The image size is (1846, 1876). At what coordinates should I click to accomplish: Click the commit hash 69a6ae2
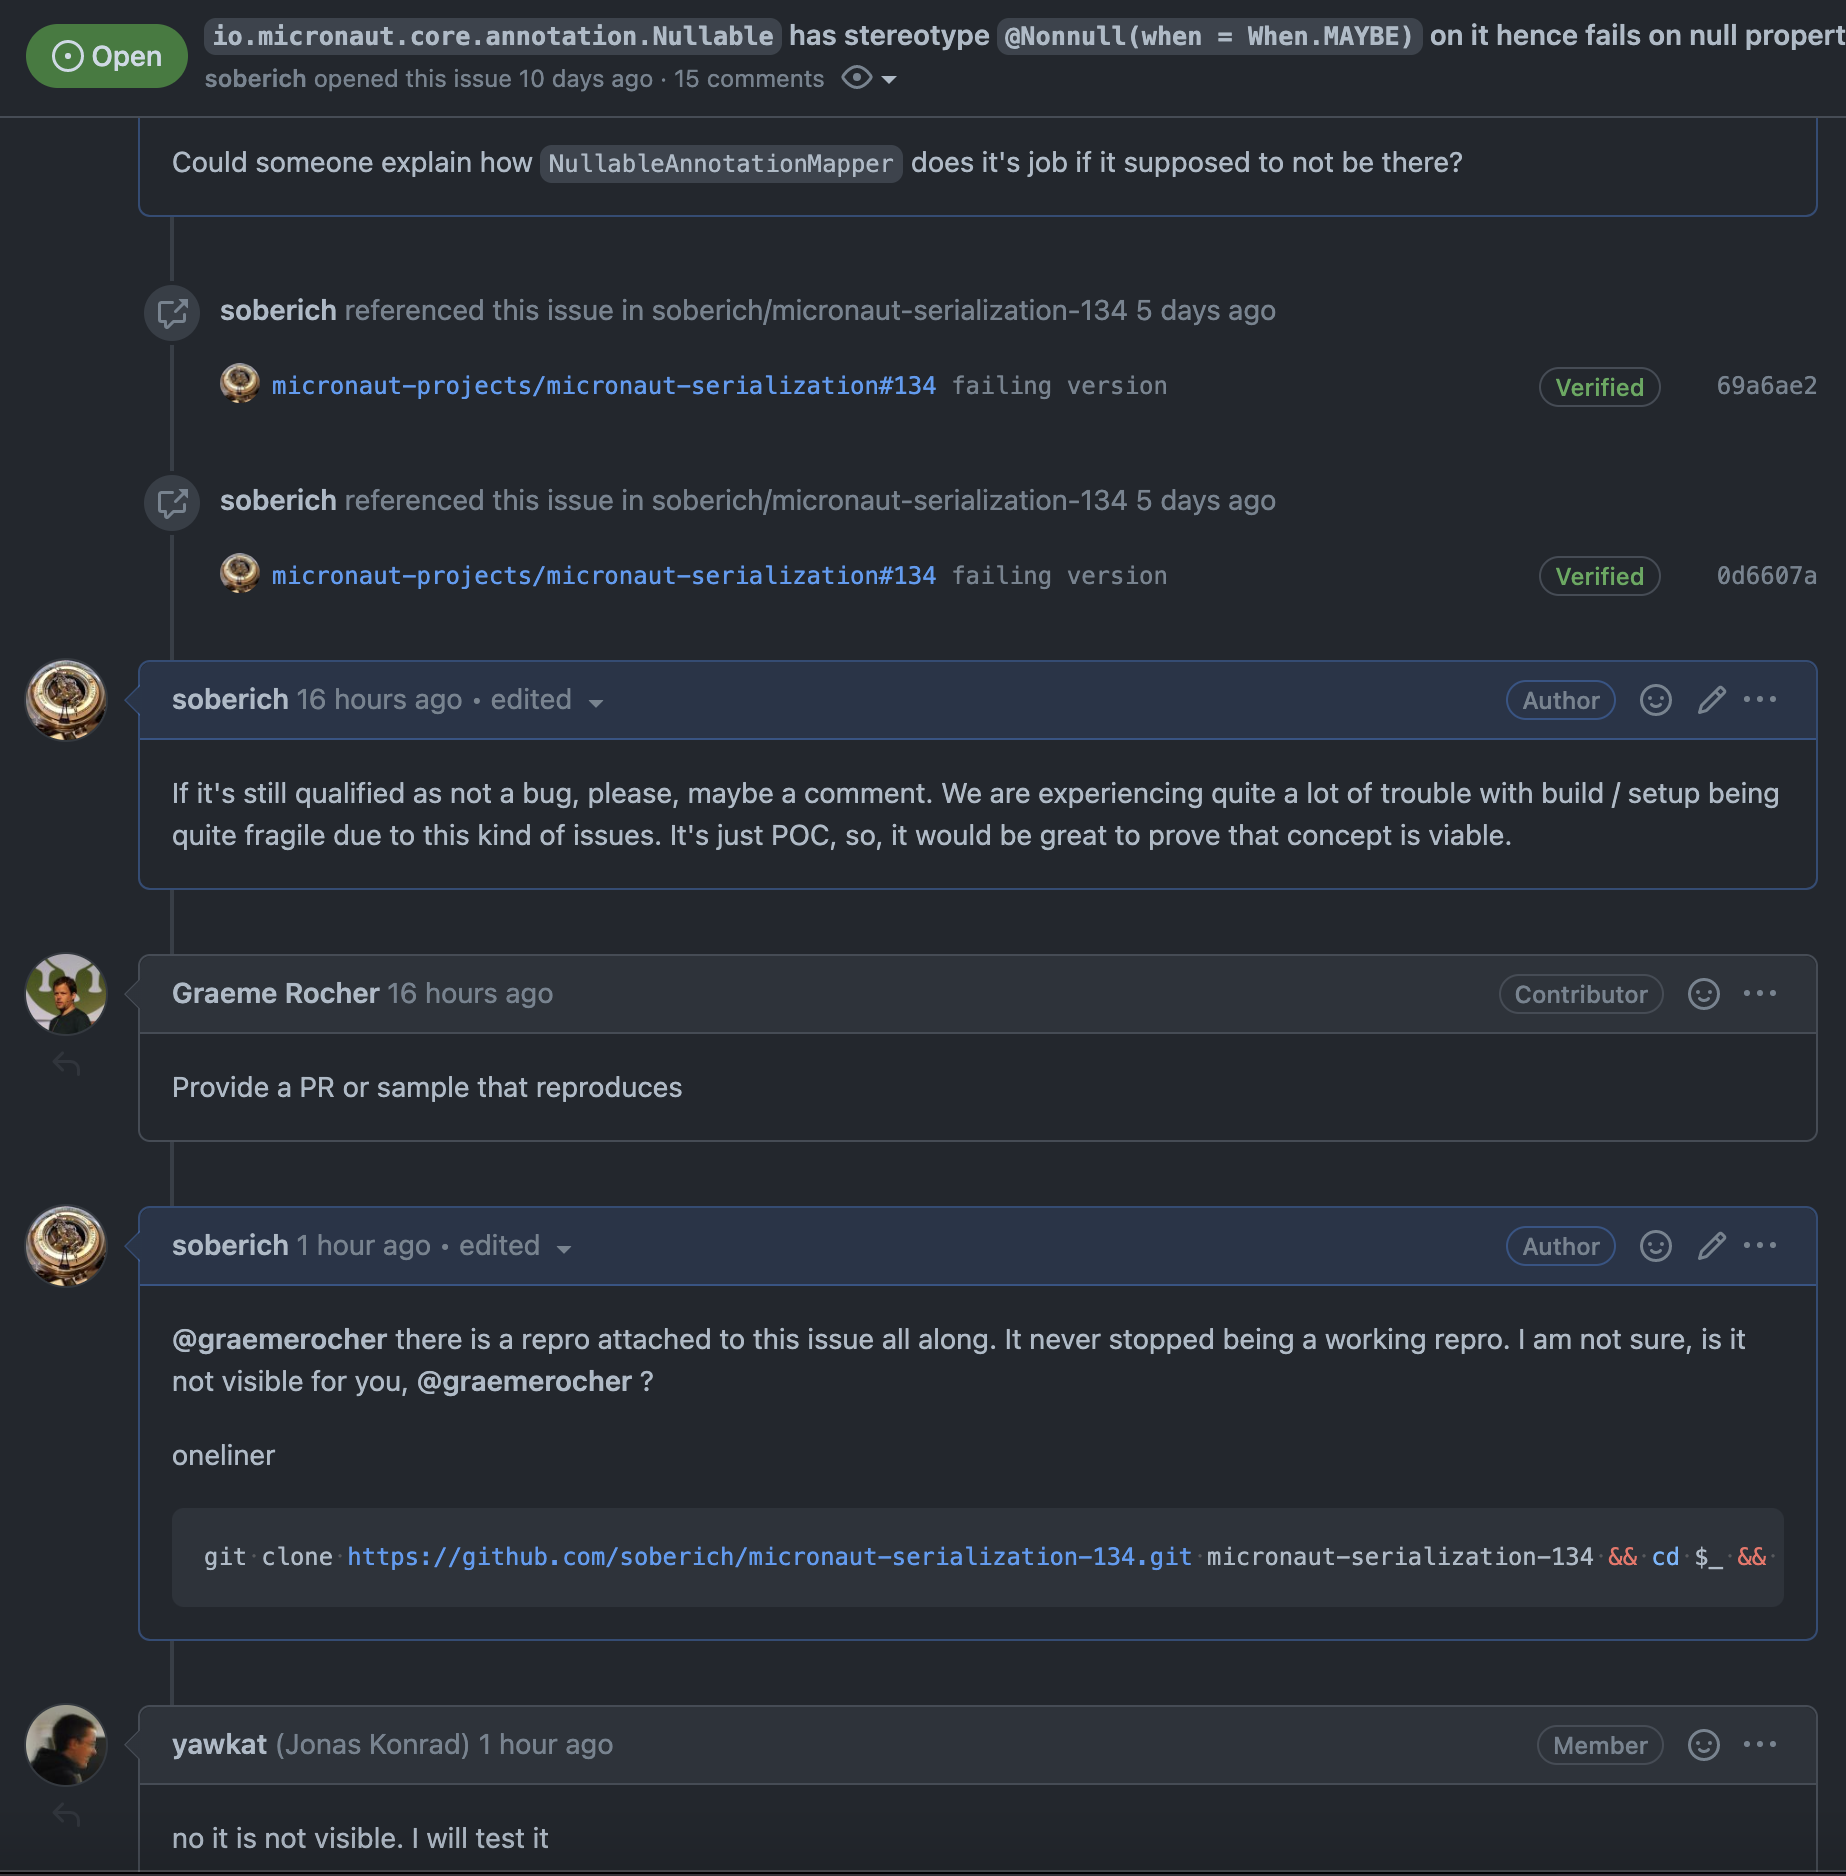tap(1766, 386)
